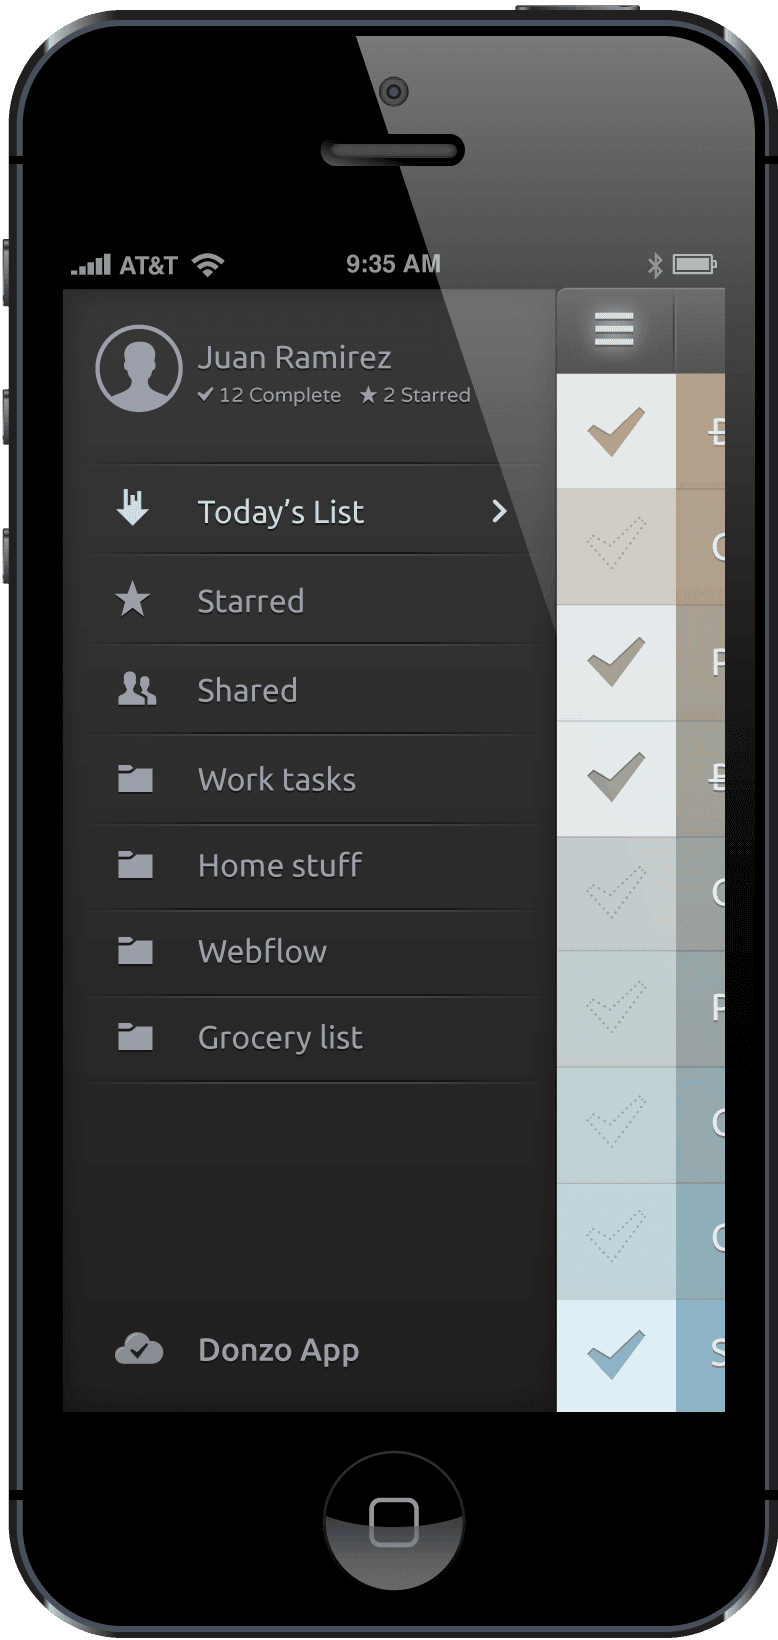This screenshot has height=1640, width=778.
Task: Uncheck the first completed task checkbox
Action: [x=615, y=431]
